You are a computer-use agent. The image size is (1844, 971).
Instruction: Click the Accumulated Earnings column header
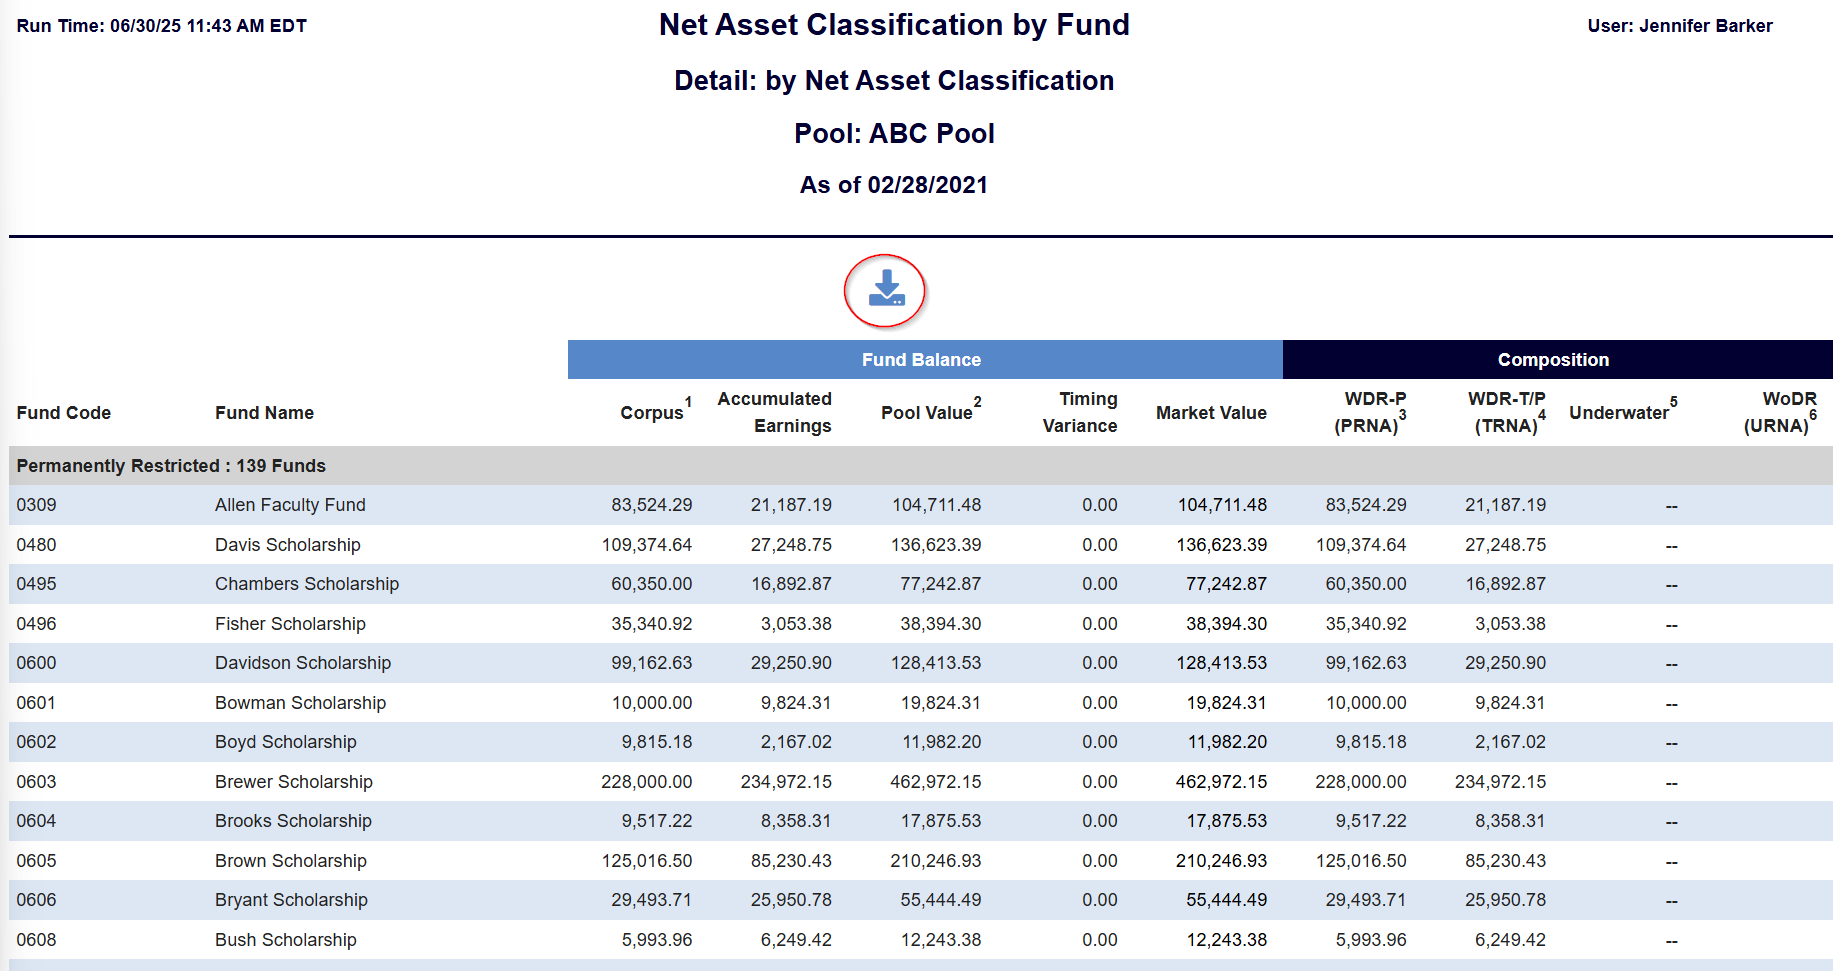pyautogui.click(x=774, y=412)
